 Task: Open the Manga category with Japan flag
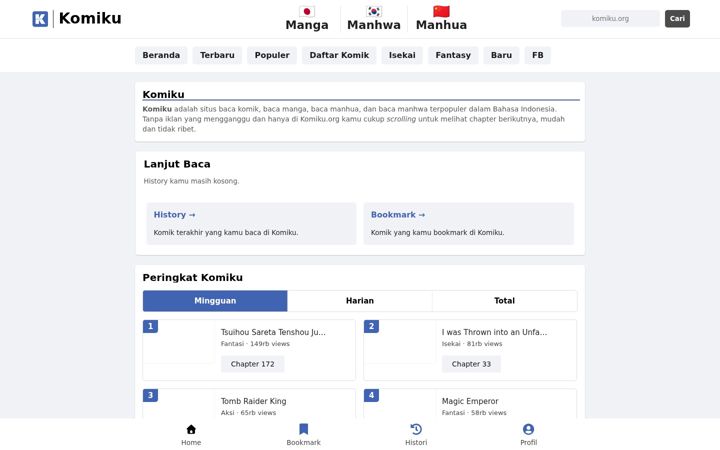[x=307, y=18]
